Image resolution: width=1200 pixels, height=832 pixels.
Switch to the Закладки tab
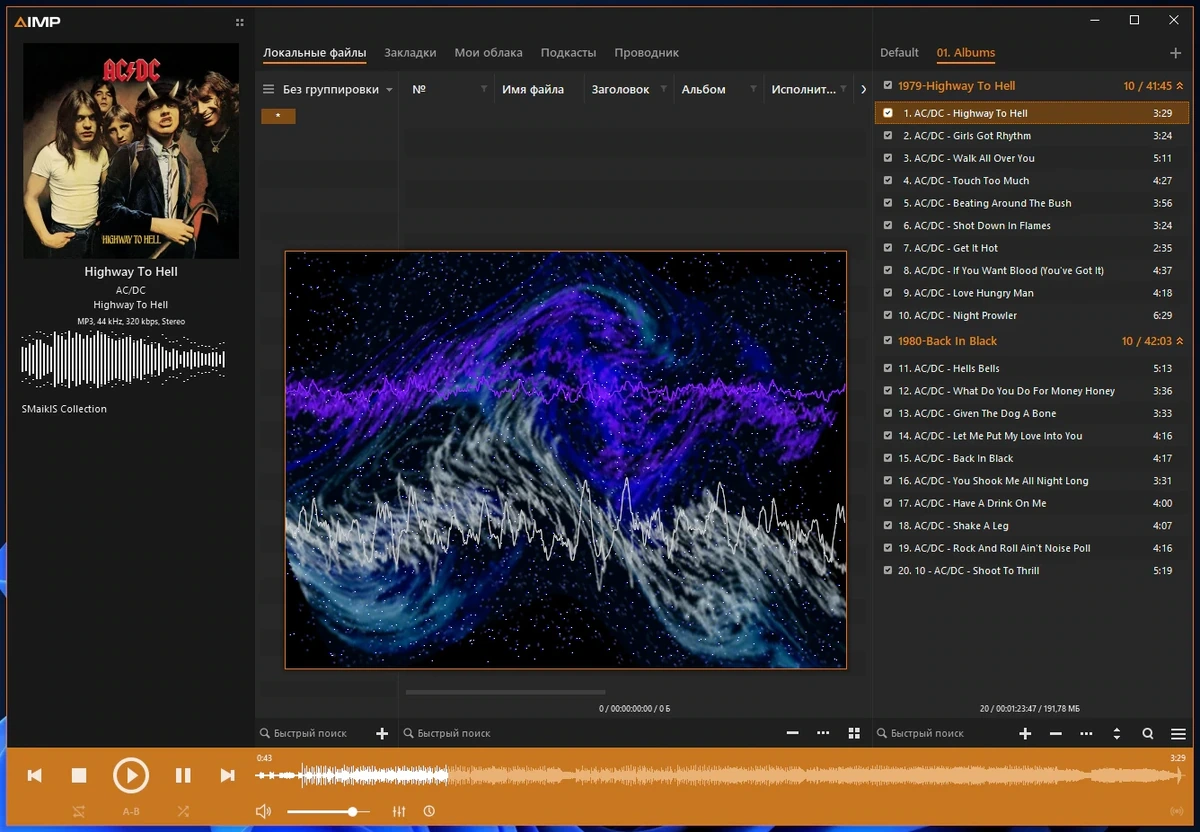point(410,53)
